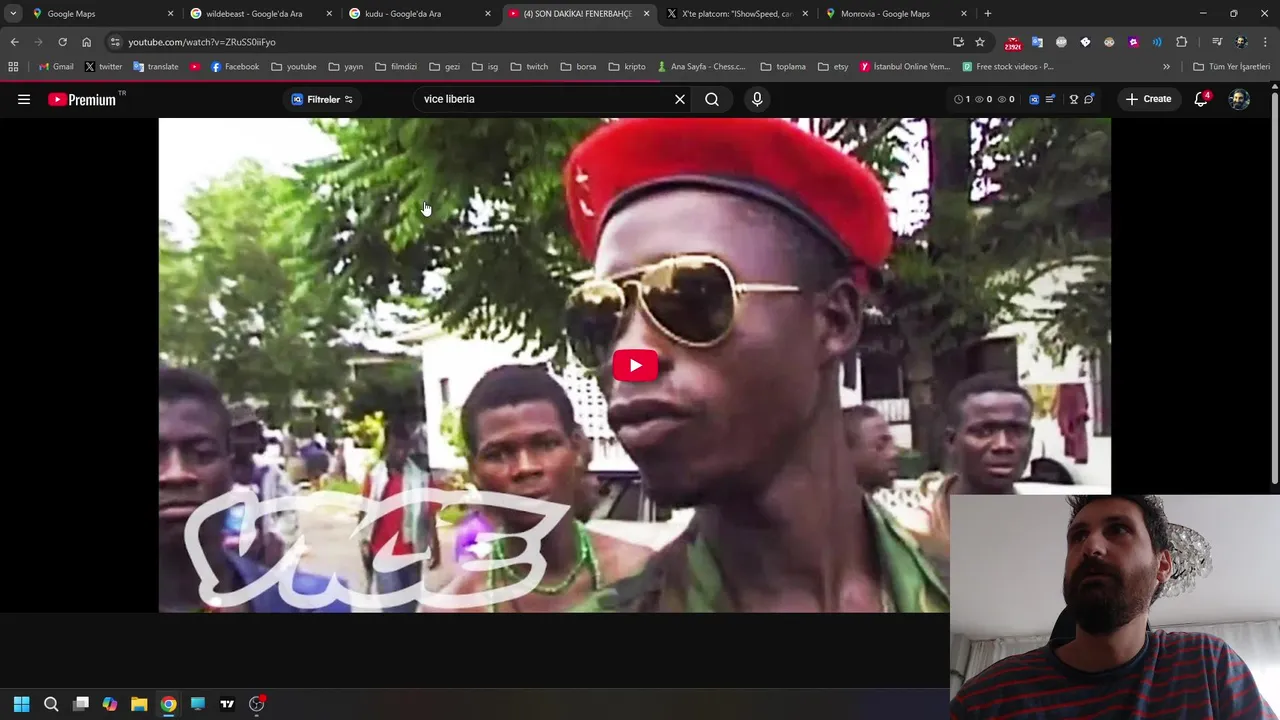Open the Chrome extensions puzzle menu

tap(1182, 42)
